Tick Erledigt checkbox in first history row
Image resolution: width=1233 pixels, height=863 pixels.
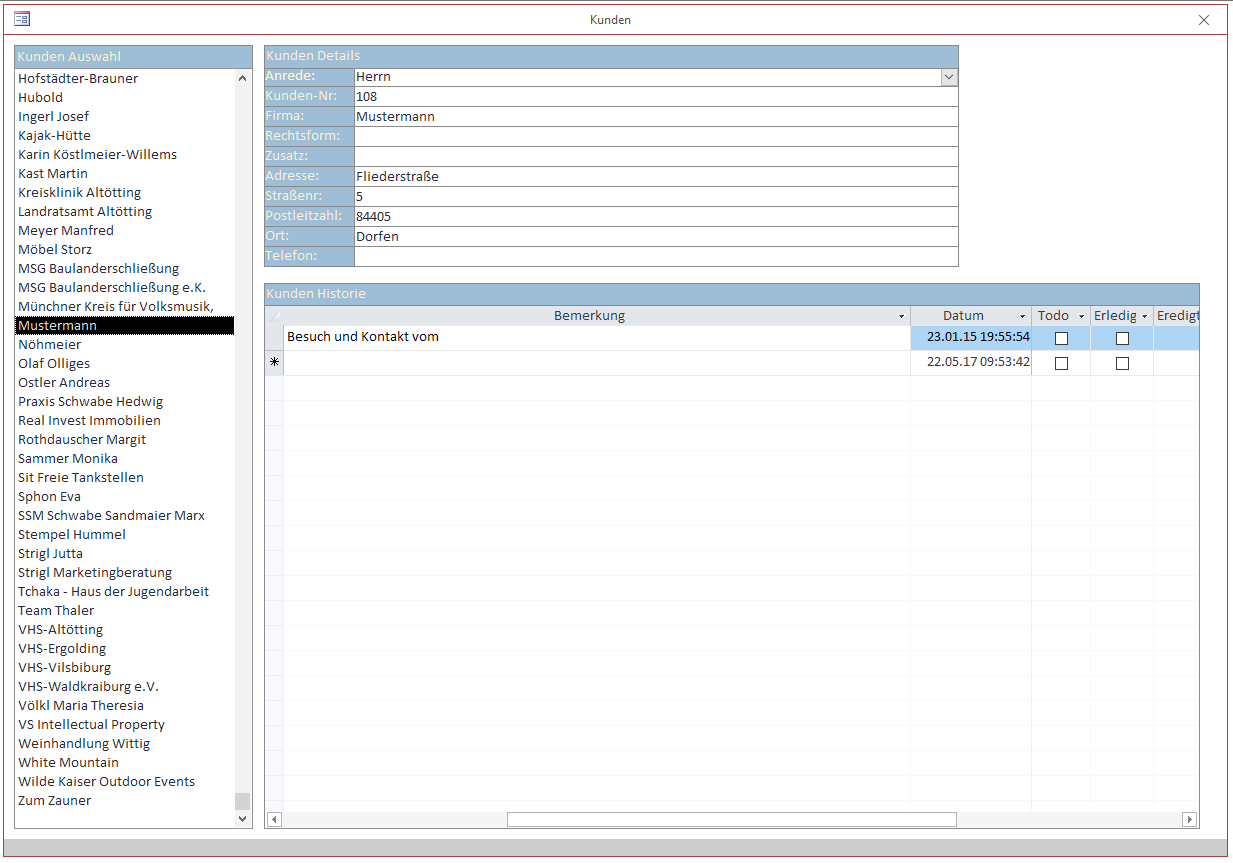1122,338
